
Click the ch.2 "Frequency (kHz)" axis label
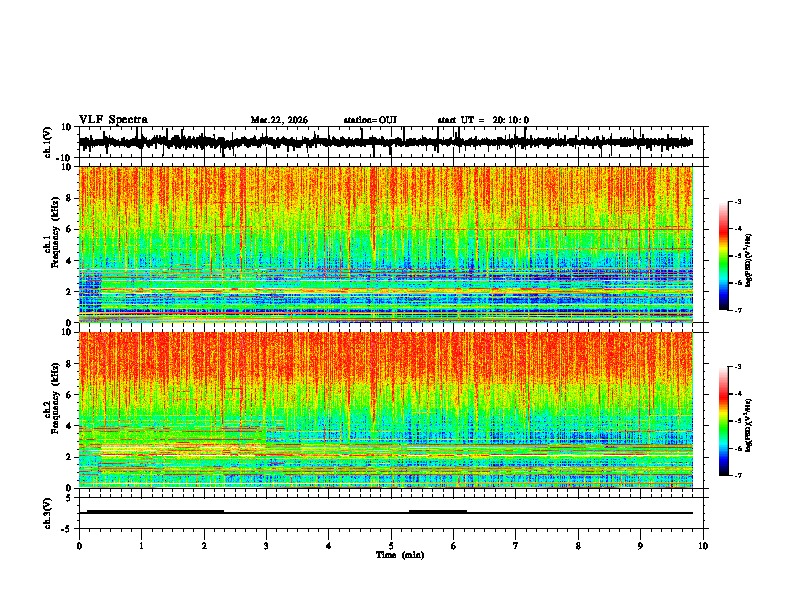pos(55,398)
